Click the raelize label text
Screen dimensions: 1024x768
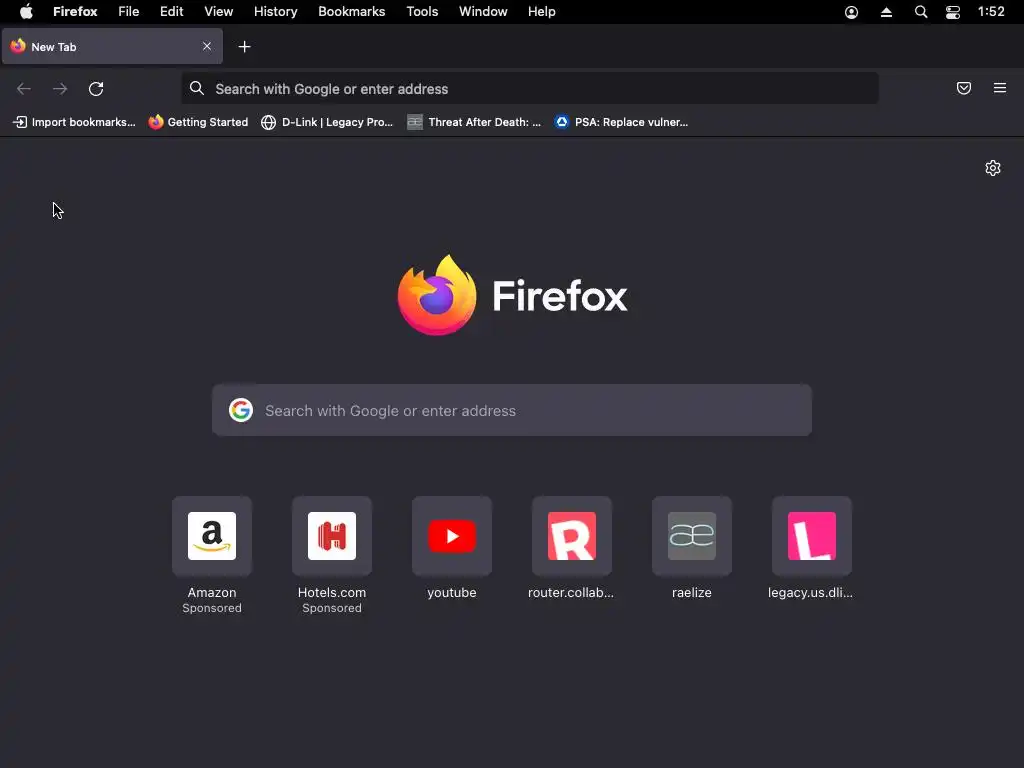[x=692, y=592]
